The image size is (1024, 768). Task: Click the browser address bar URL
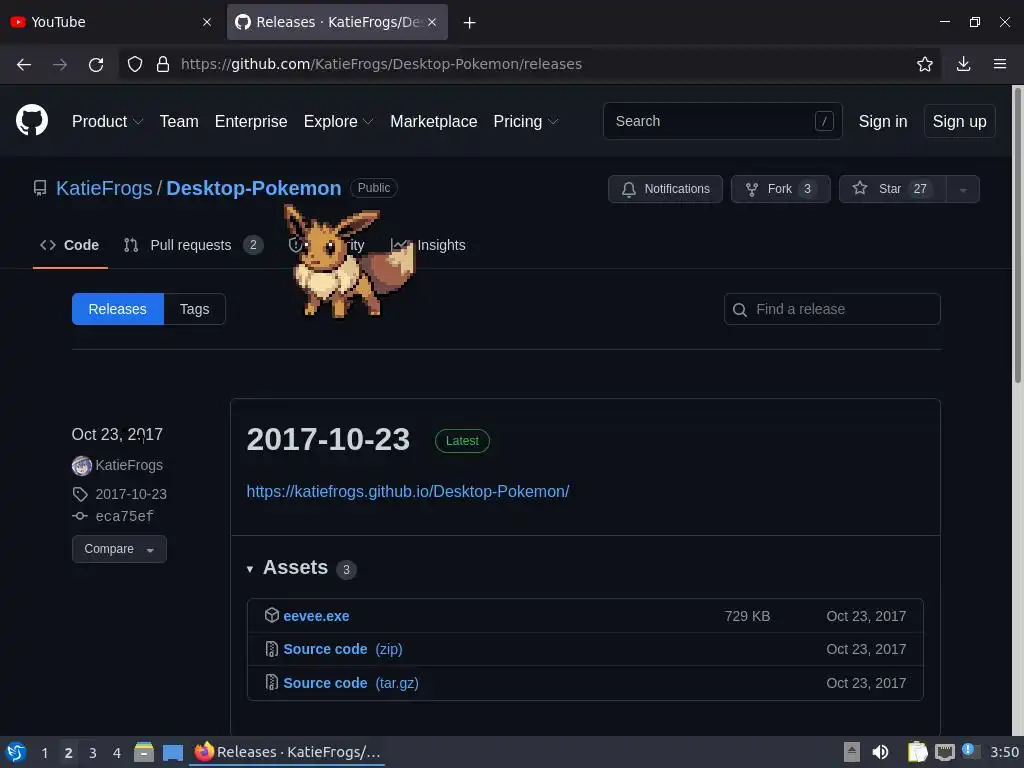(381, 64)
